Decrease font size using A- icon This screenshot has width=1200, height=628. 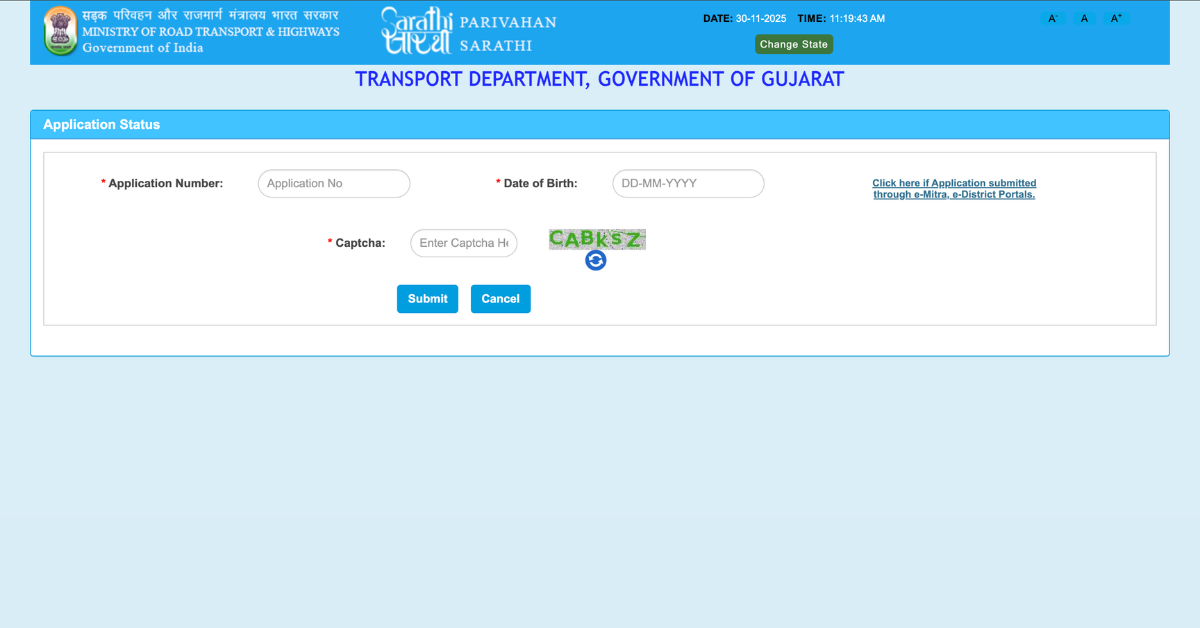click(1052, 17)
